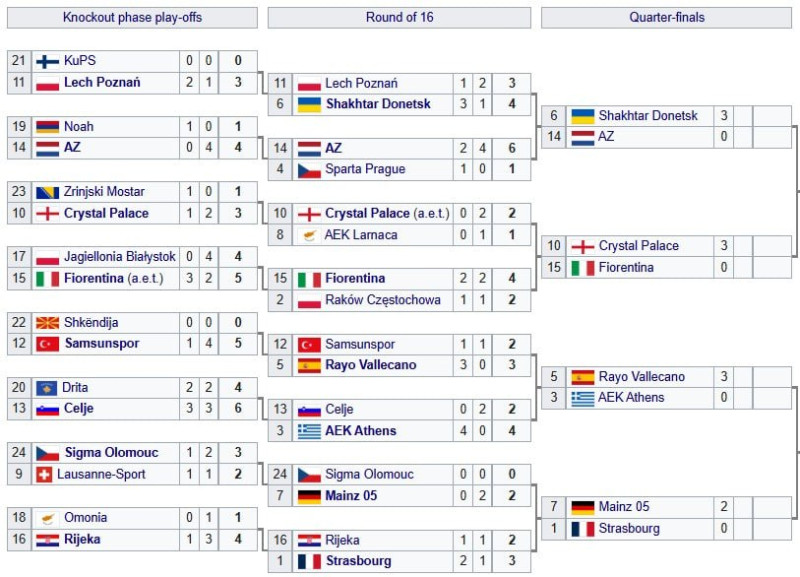Select the Quarter-finals column header

667,18
